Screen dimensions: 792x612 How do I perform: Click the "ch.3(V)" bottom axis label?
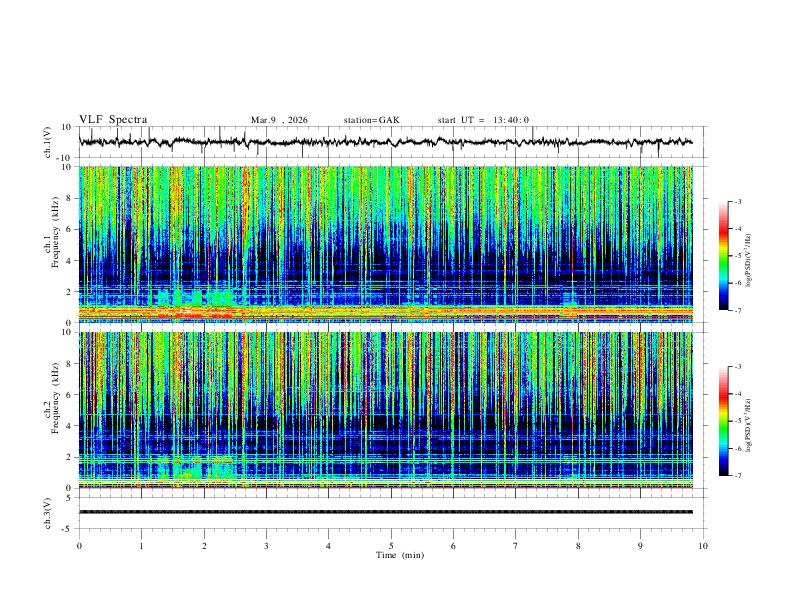coord(48,514)
